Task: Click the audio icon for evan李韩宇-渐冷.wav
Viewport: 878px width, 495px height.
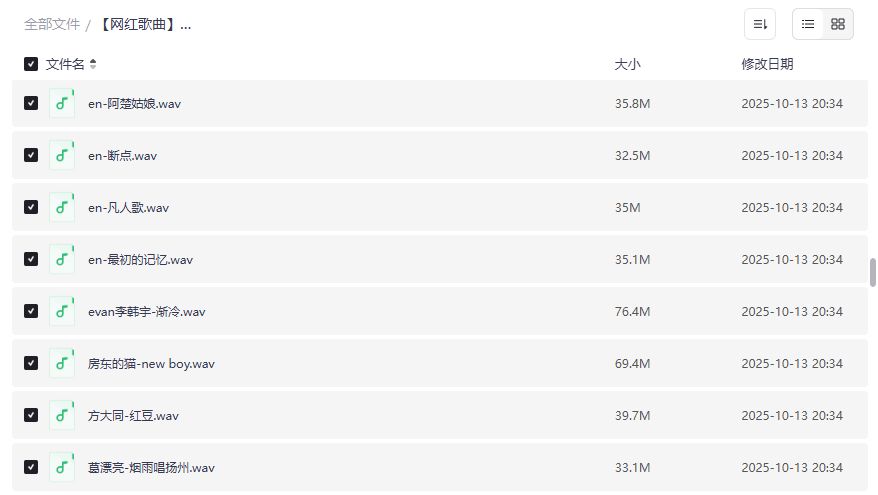Action: pos(62,311)
